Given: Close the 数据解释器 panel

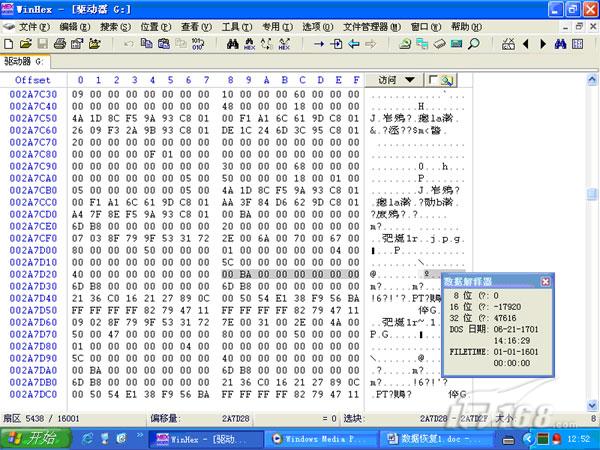Looking at the screenshot, I should pos(546,282).
